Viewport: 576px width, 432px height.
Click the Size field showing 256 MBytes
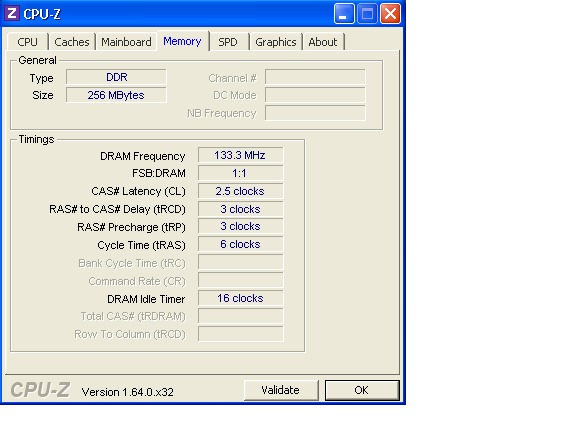tap(116, 95)
